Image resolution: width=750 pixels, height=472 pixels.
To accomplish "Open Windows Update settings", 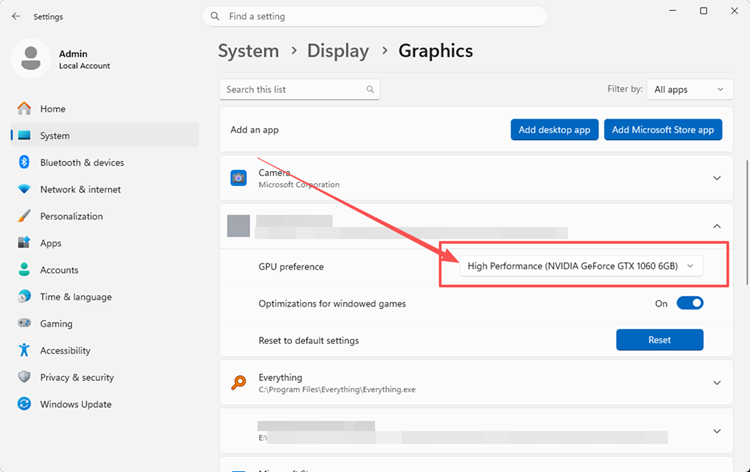I will click(104, 404).
